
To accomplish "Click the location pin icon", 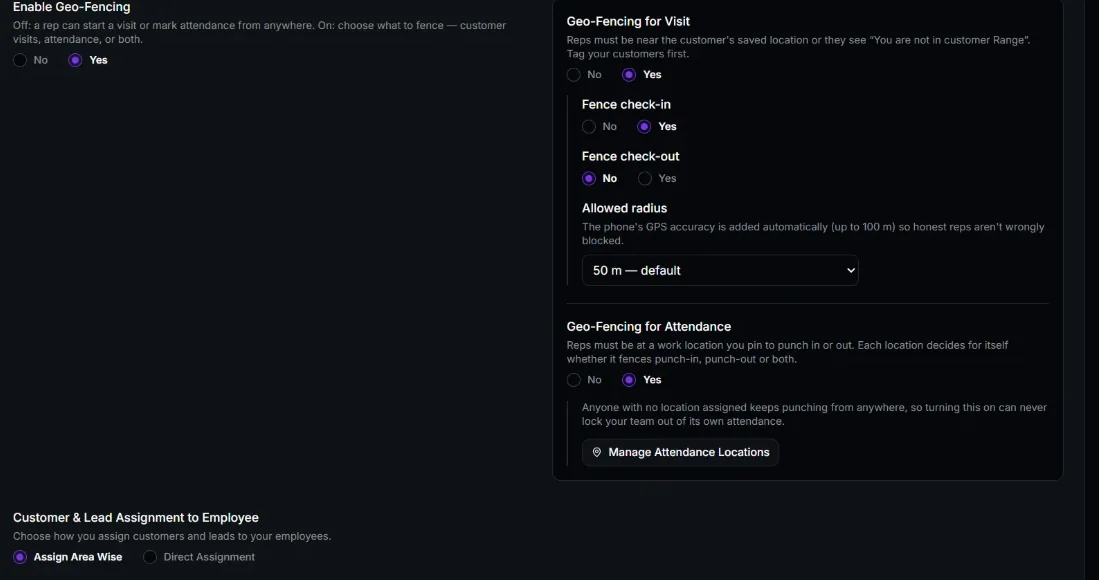I will 596,453.
